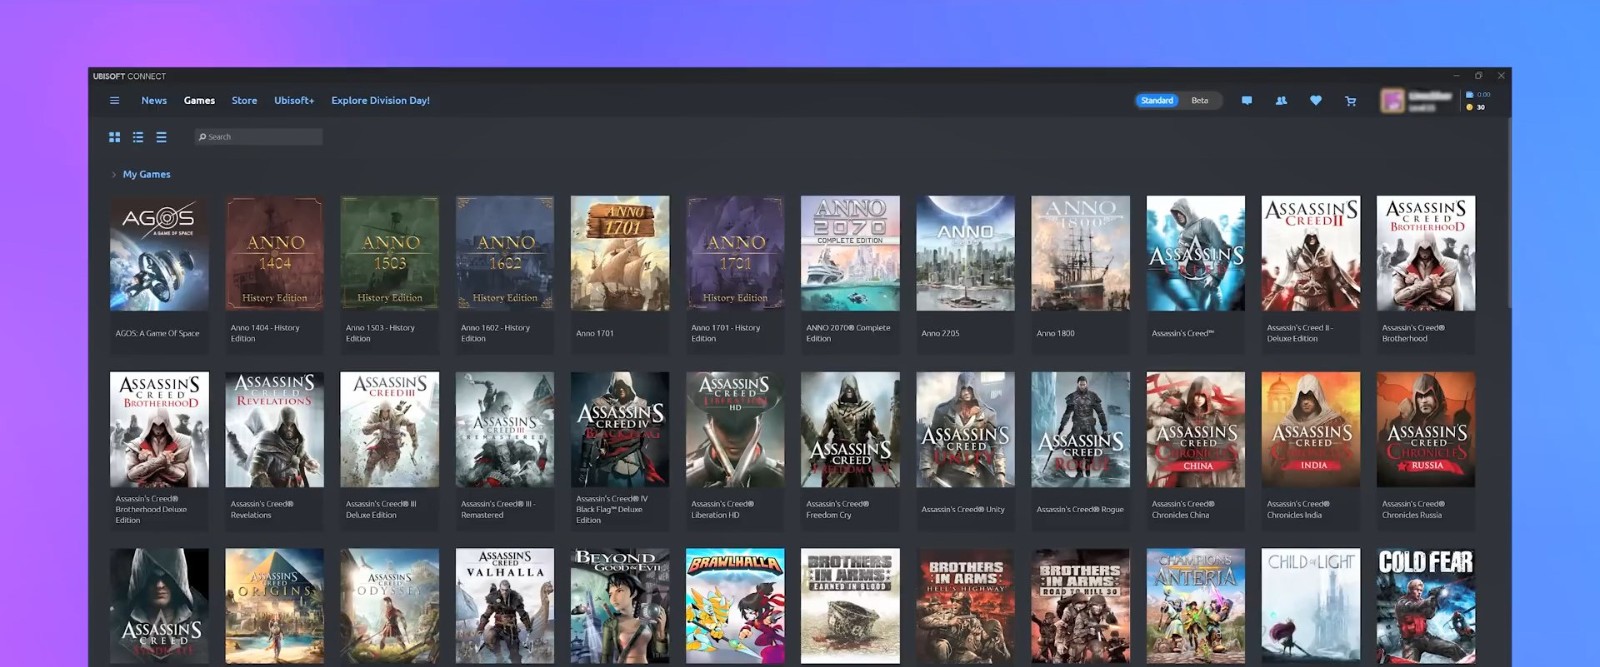Open the Ubisoft+ tab
Viewport: 1600px width, 667px height.
[x=294, y=100]
